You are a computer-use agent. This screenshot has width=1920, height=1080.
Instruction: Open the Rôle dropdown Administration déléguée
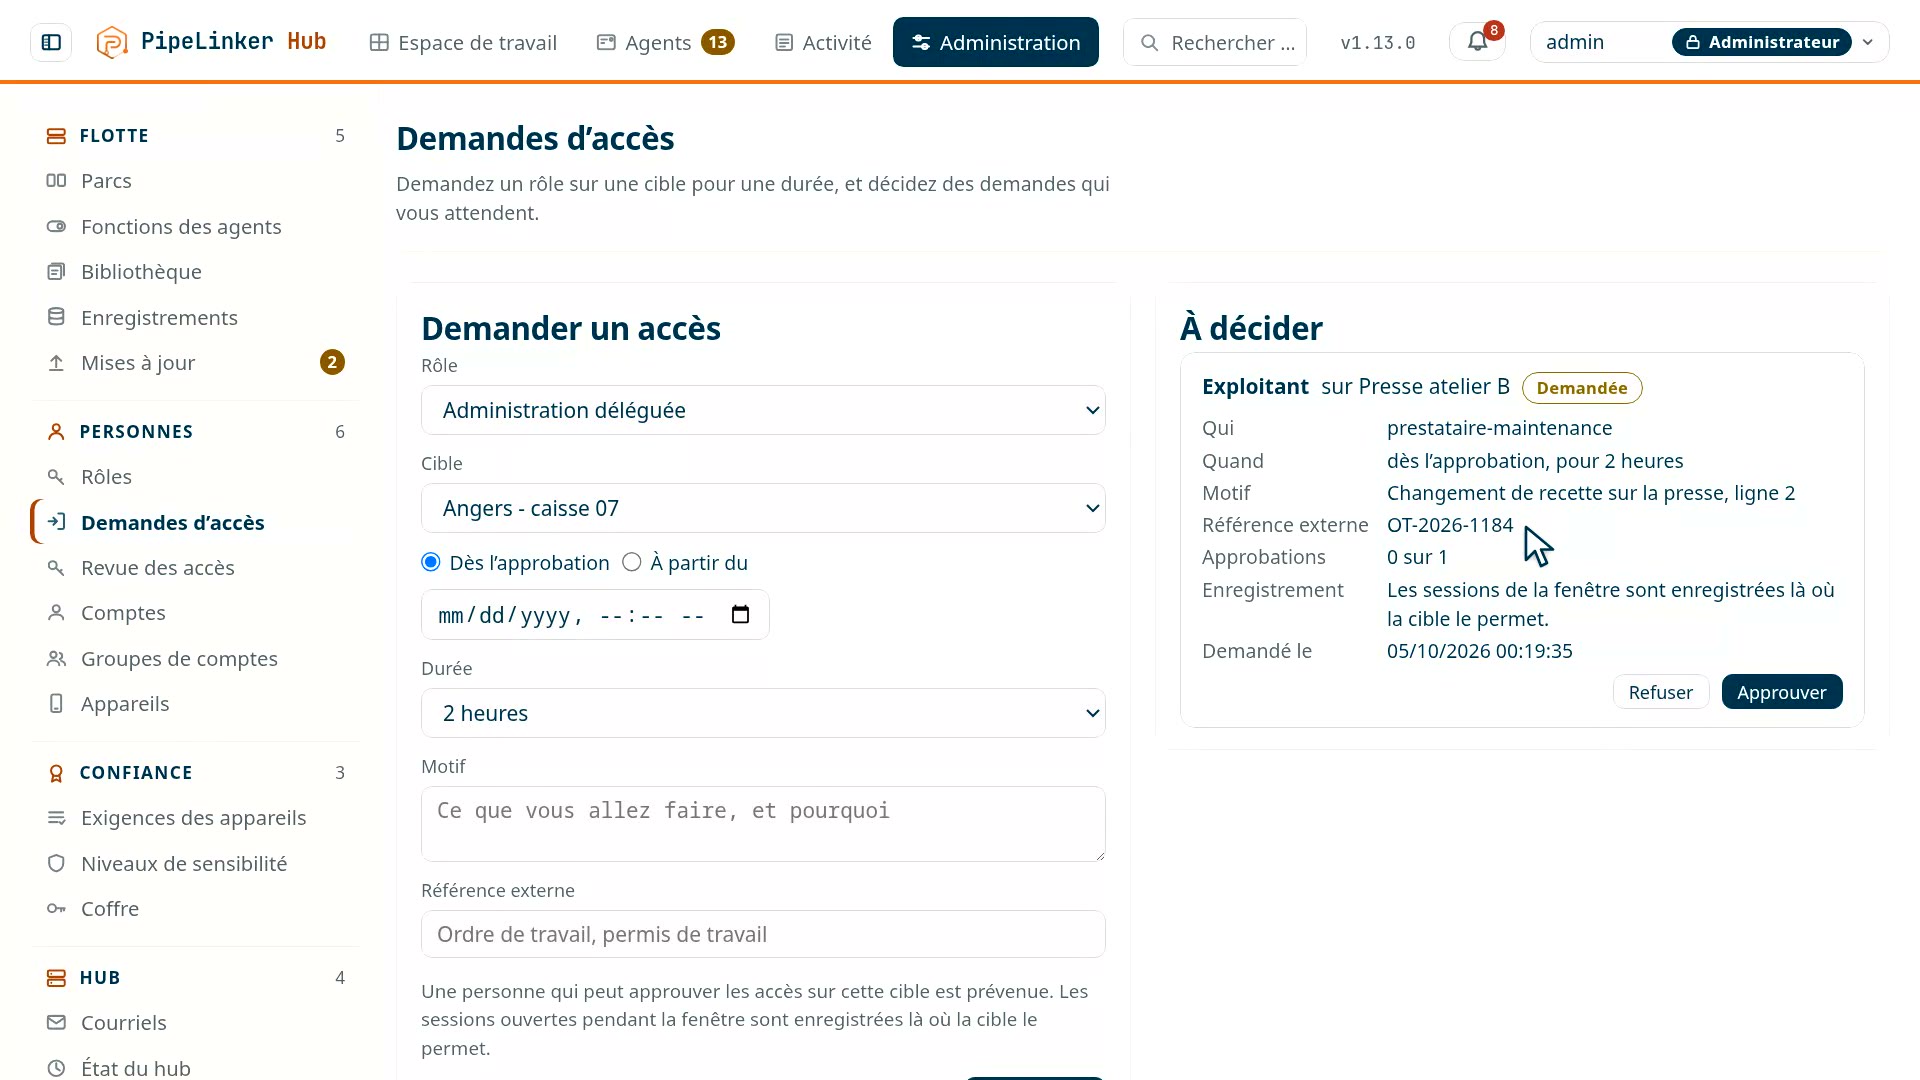tap(763, 410)
